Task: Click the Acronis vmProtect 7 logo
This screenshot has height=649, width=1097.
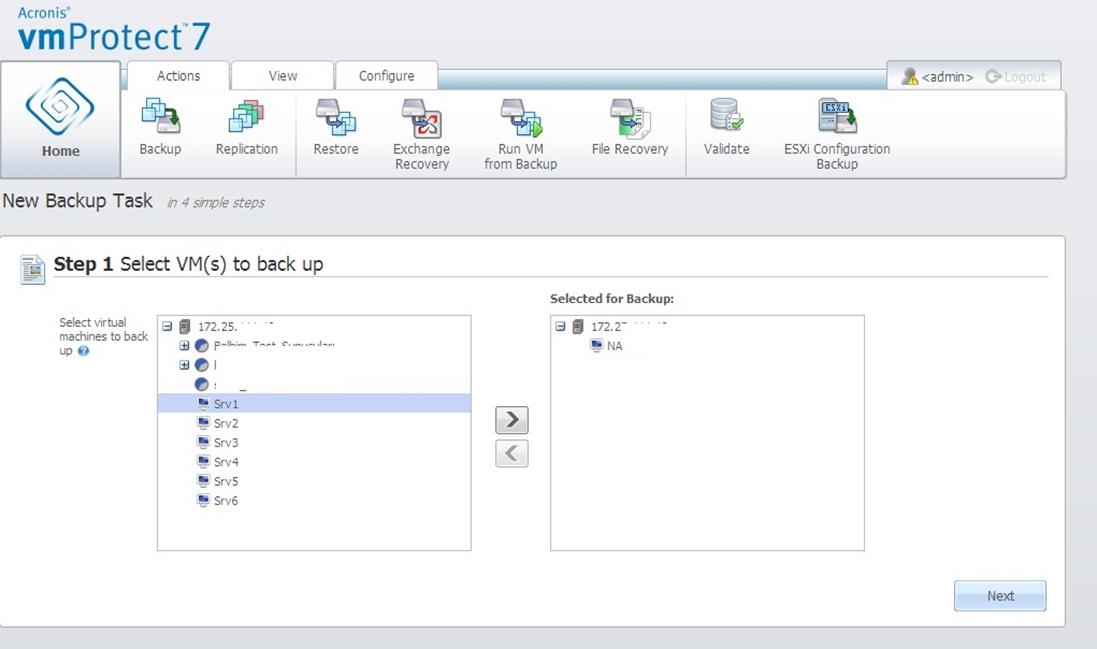Action: [x=113, y=29]
